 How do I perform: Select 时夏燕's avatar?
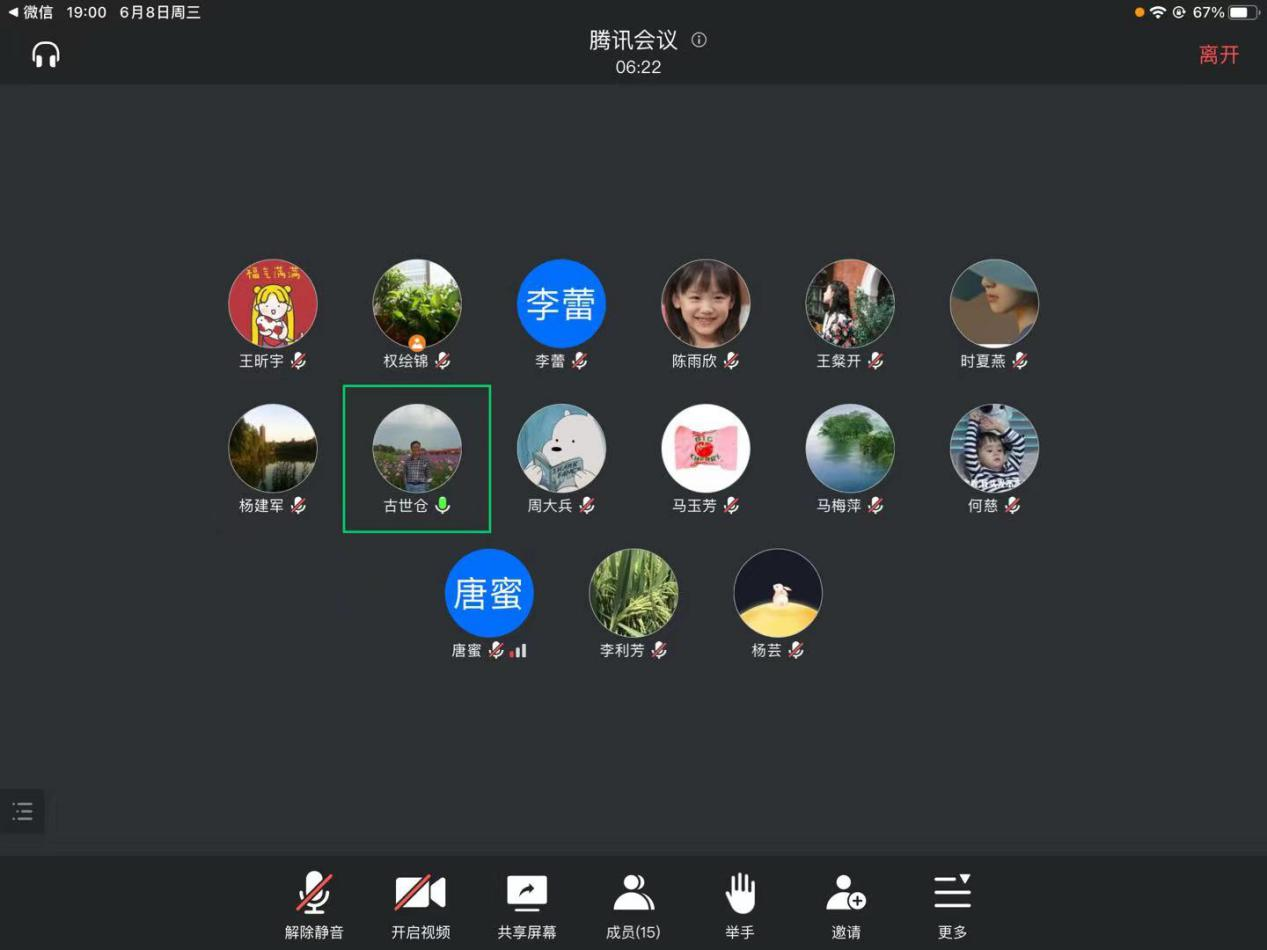994,304
